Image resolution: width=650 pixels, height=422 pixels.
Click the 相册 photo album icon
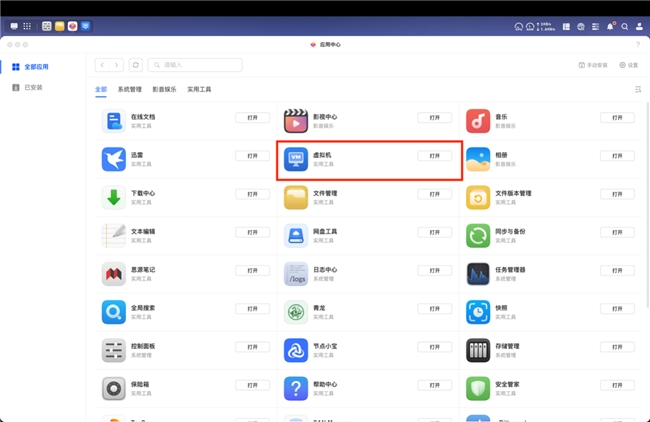coord(478,159)
